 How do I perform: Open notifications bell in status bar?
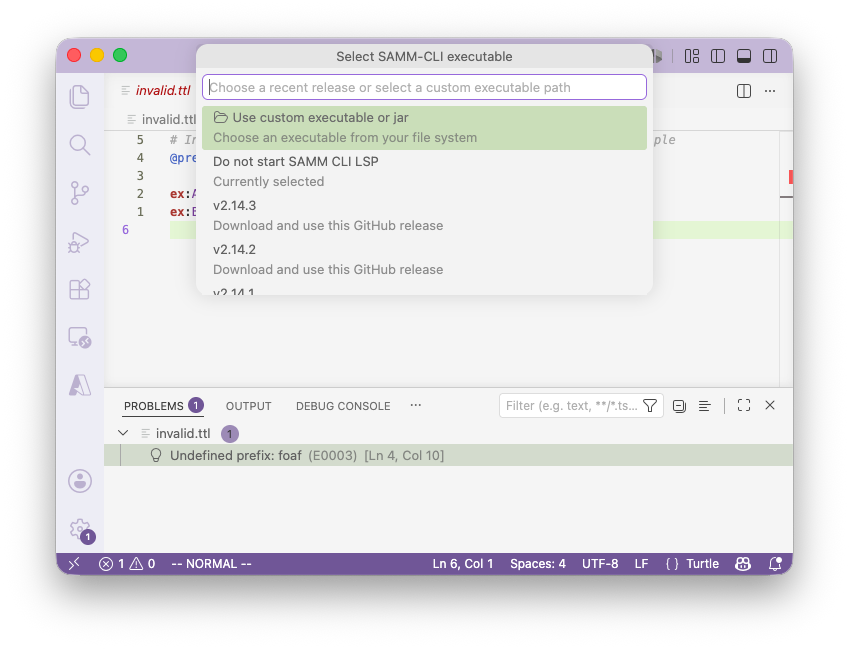tap(775, 563)
